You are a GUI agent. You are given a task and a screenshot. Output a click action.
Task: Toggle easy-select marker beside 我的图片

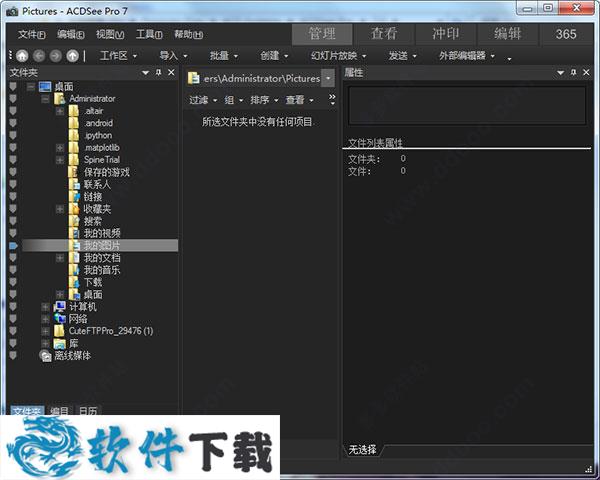[x=13, y=246]
